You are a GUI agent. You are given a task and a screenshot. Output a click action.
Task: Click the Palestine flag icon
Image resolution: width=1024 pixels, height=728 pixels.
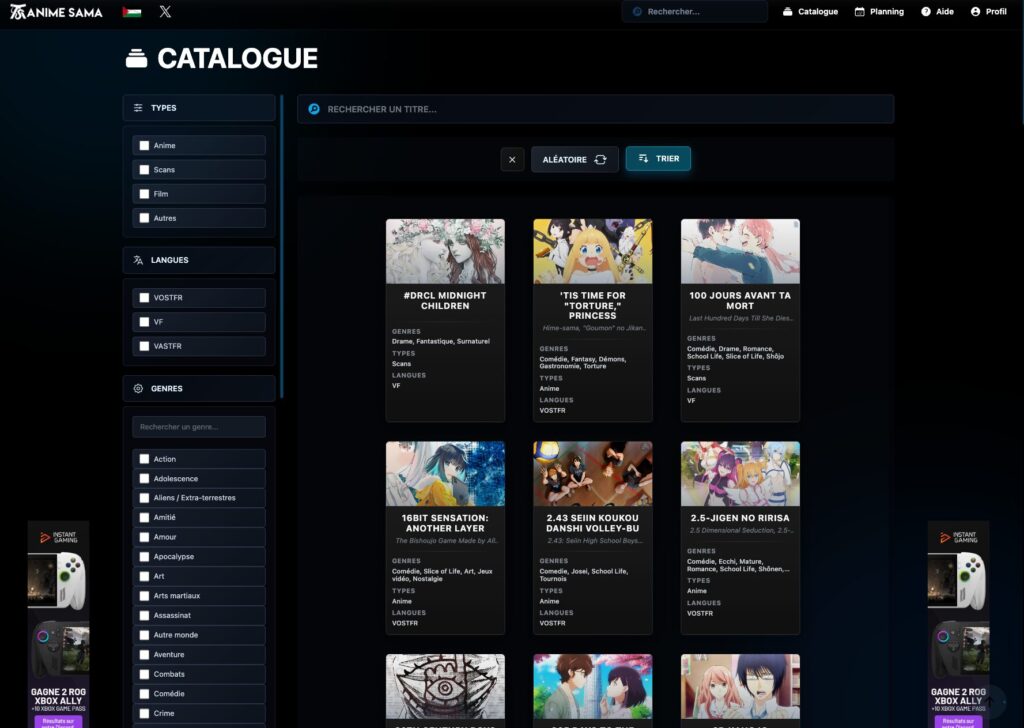point(132,12)
